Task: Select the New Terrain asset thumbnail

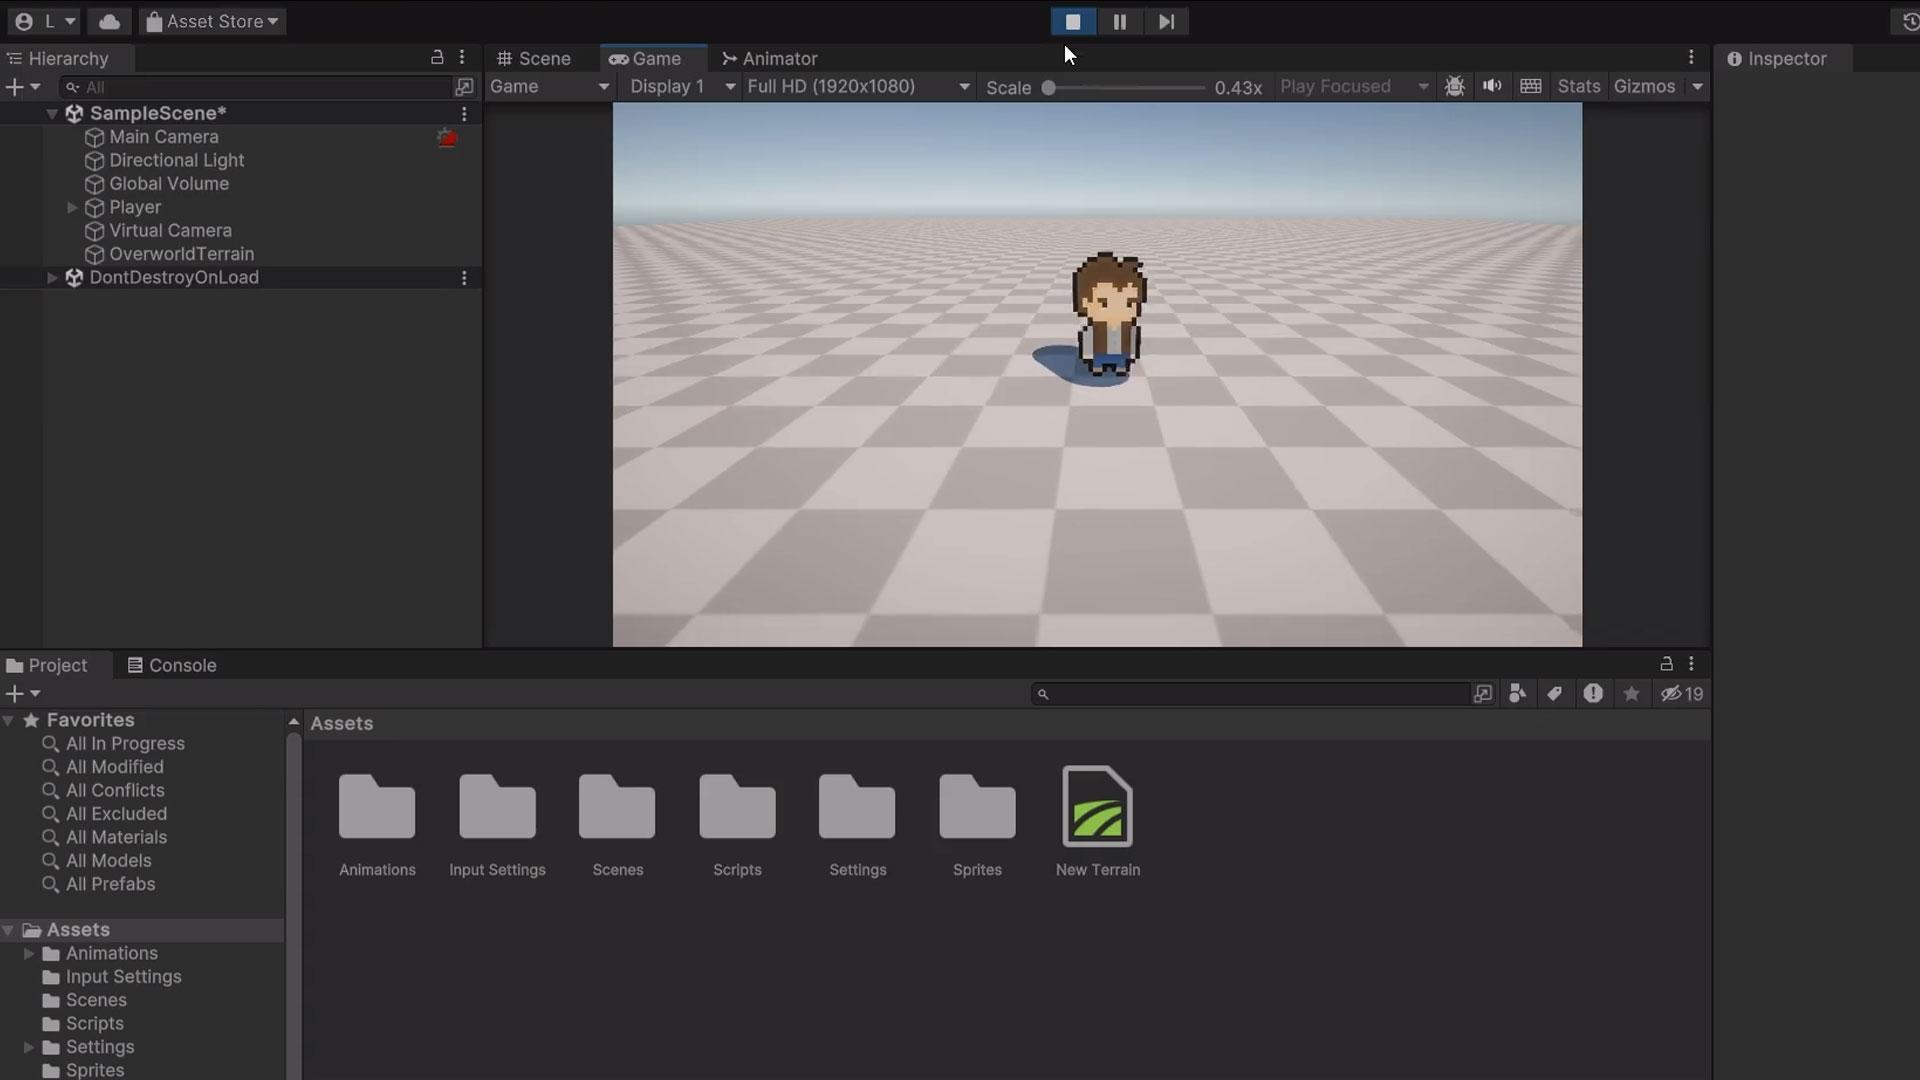Action: click(x=1097, y=808)
